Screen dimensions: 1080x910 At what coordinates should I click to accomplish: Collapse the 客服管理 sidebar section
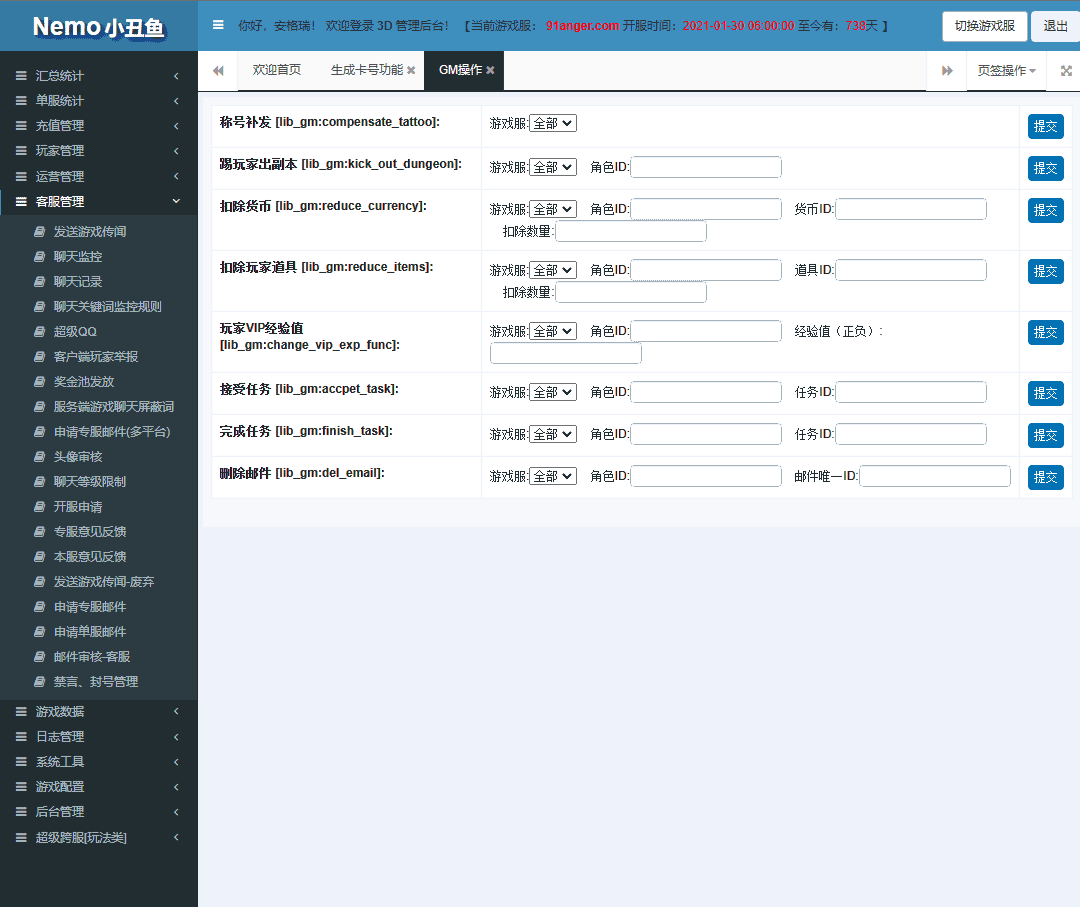(60, 200)
